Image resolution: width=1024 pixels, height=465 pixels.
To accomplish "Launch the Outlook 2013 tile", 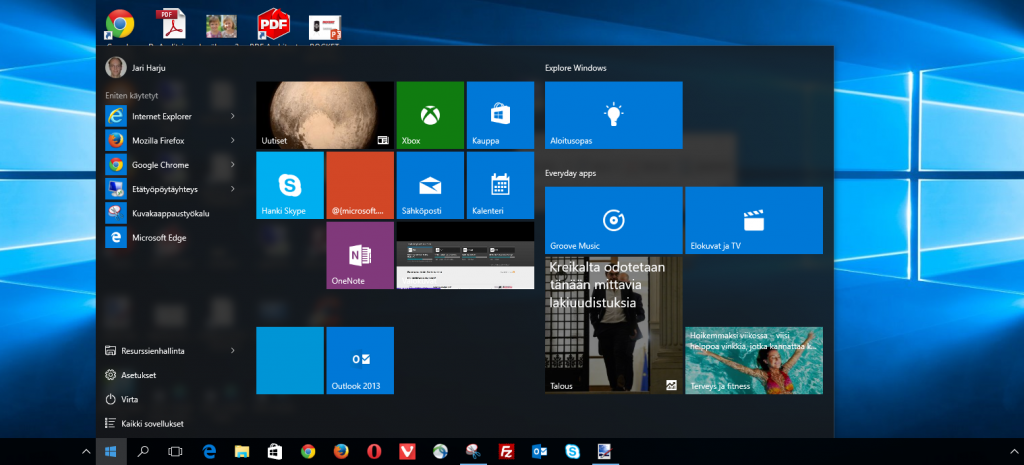I will click(360, 361).
